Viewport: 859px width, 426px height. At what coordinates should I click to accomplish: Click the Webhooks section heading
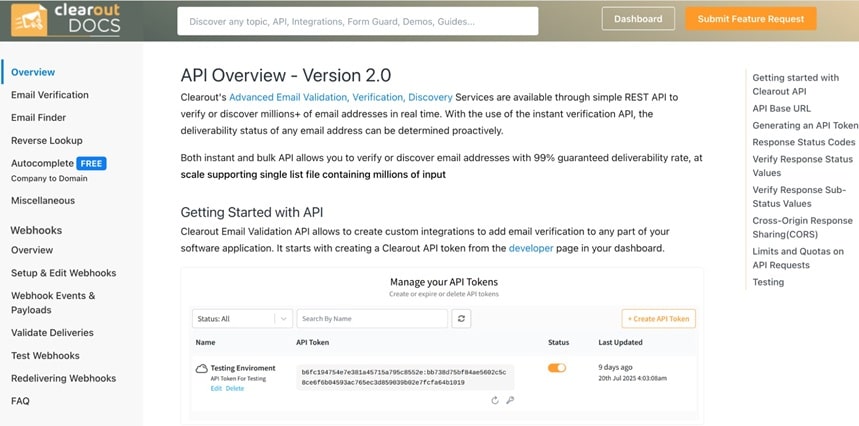pyautogui.click(x=36, y=231)
